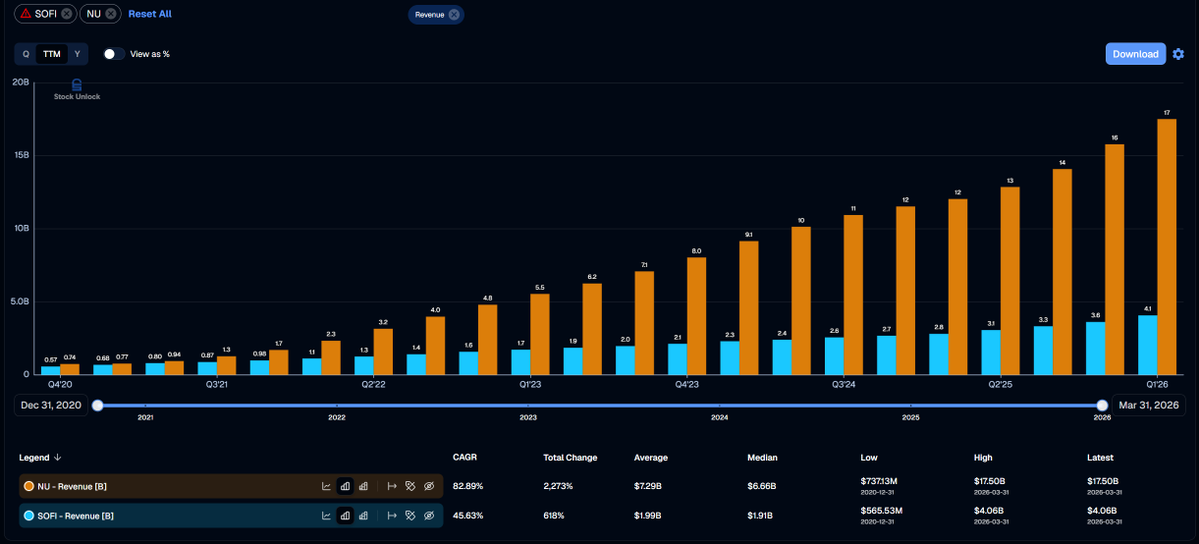
Task: Open the Dec 31, 2020 start date field
Action: (x=51, y=405)
